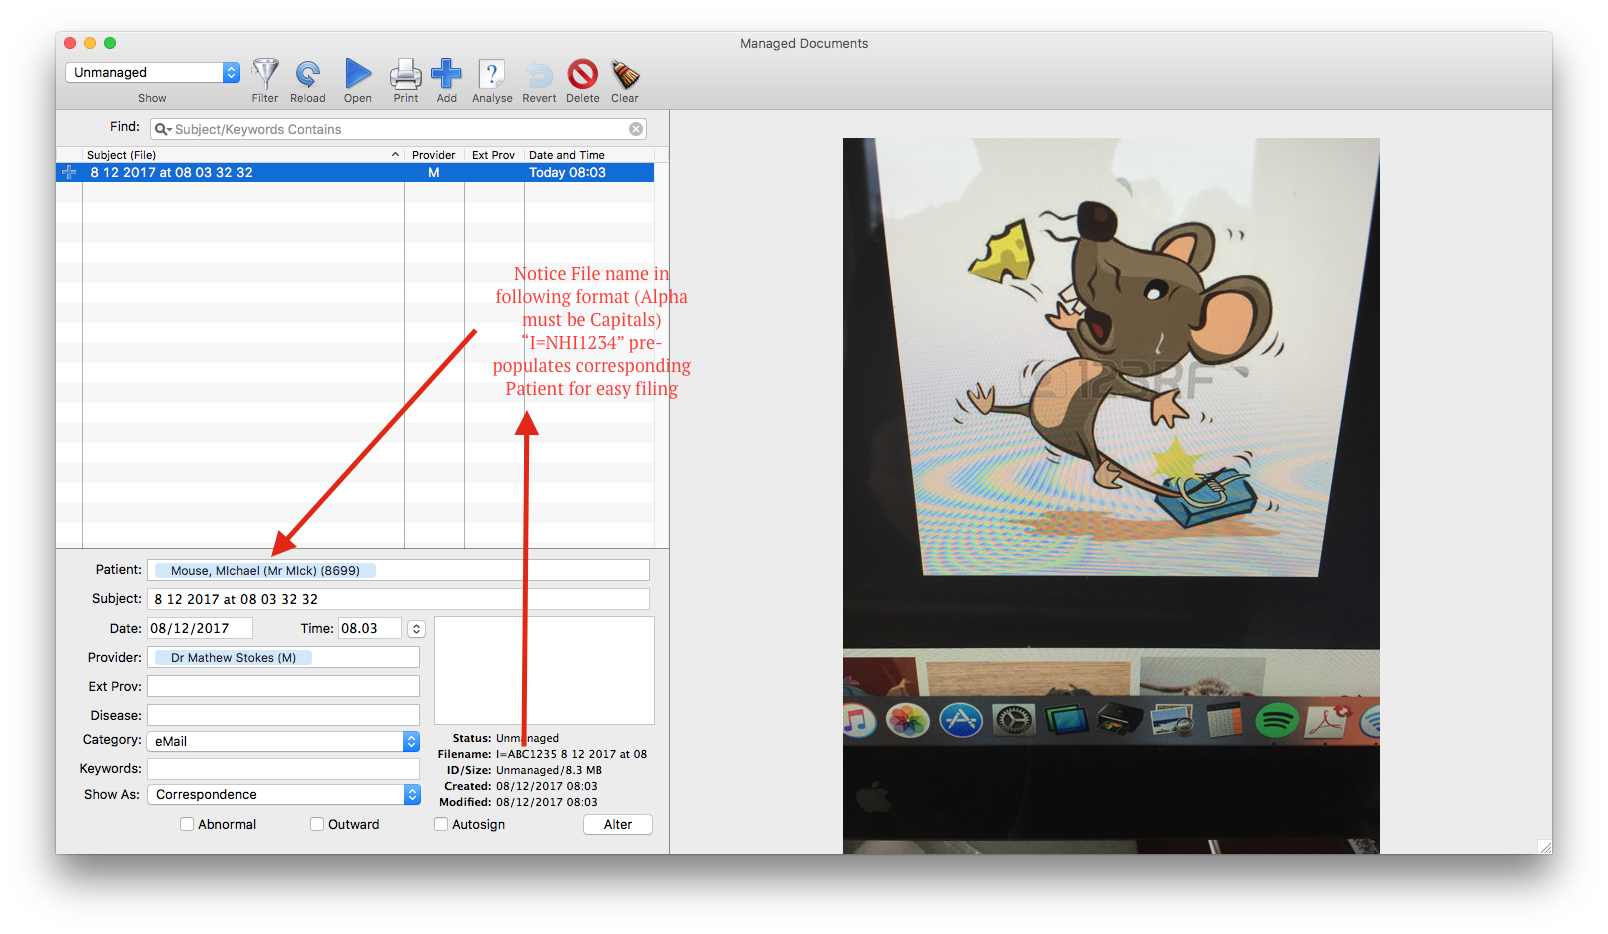The height and width of the screenshot is (934, 1608).
Task: Sort by Subject (File) column header
Action: 243,155
